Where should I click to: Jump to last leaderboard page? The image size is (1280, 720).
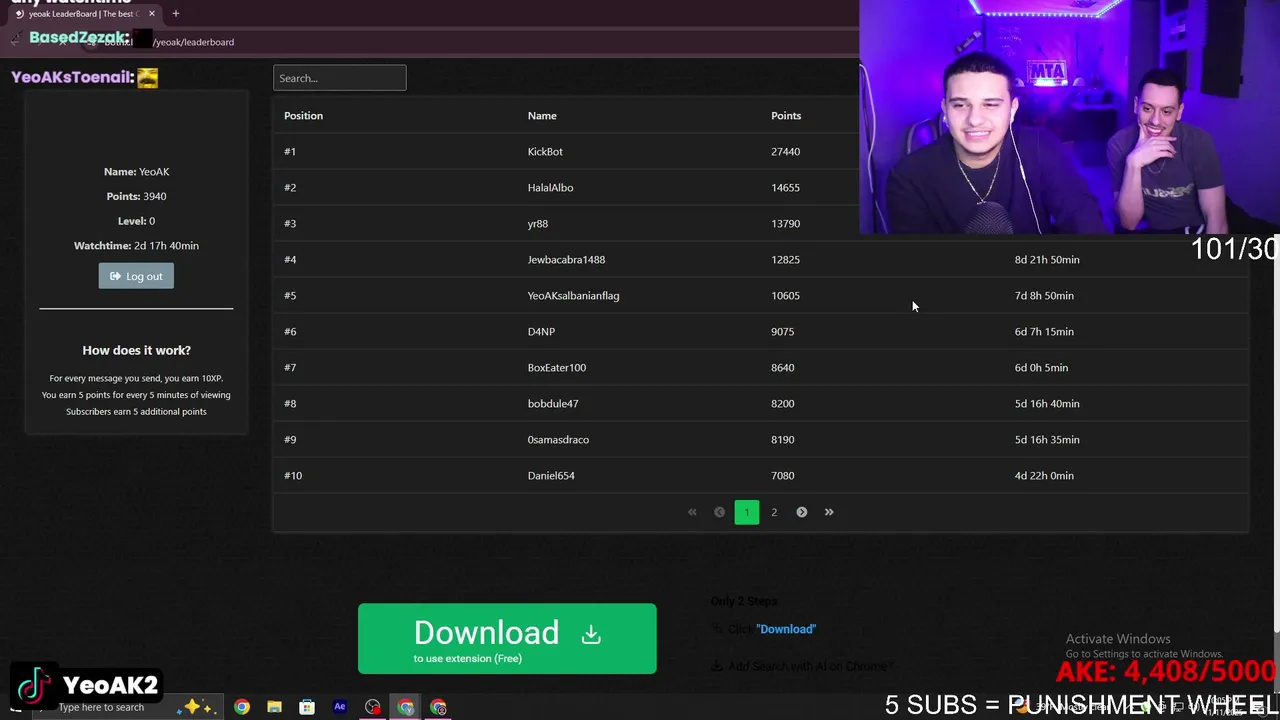coord(829,512)
